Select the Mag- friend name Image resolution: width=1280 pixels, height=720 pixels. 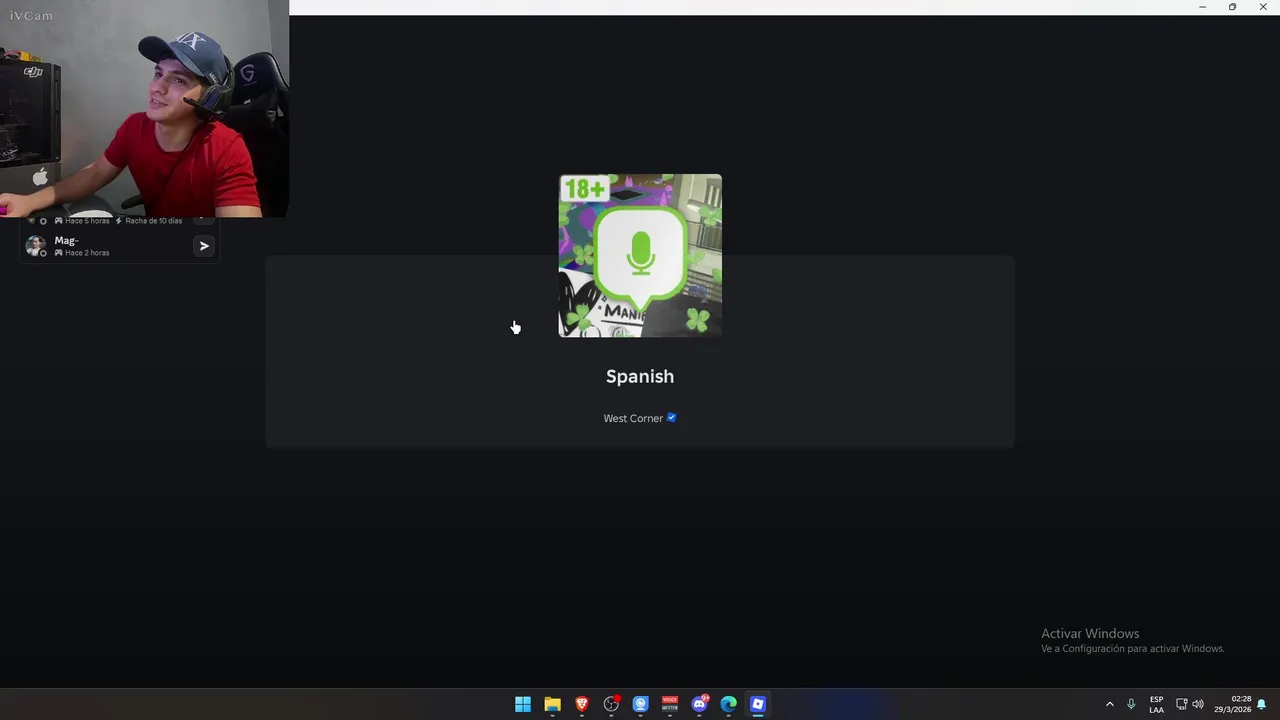point(66,241)
